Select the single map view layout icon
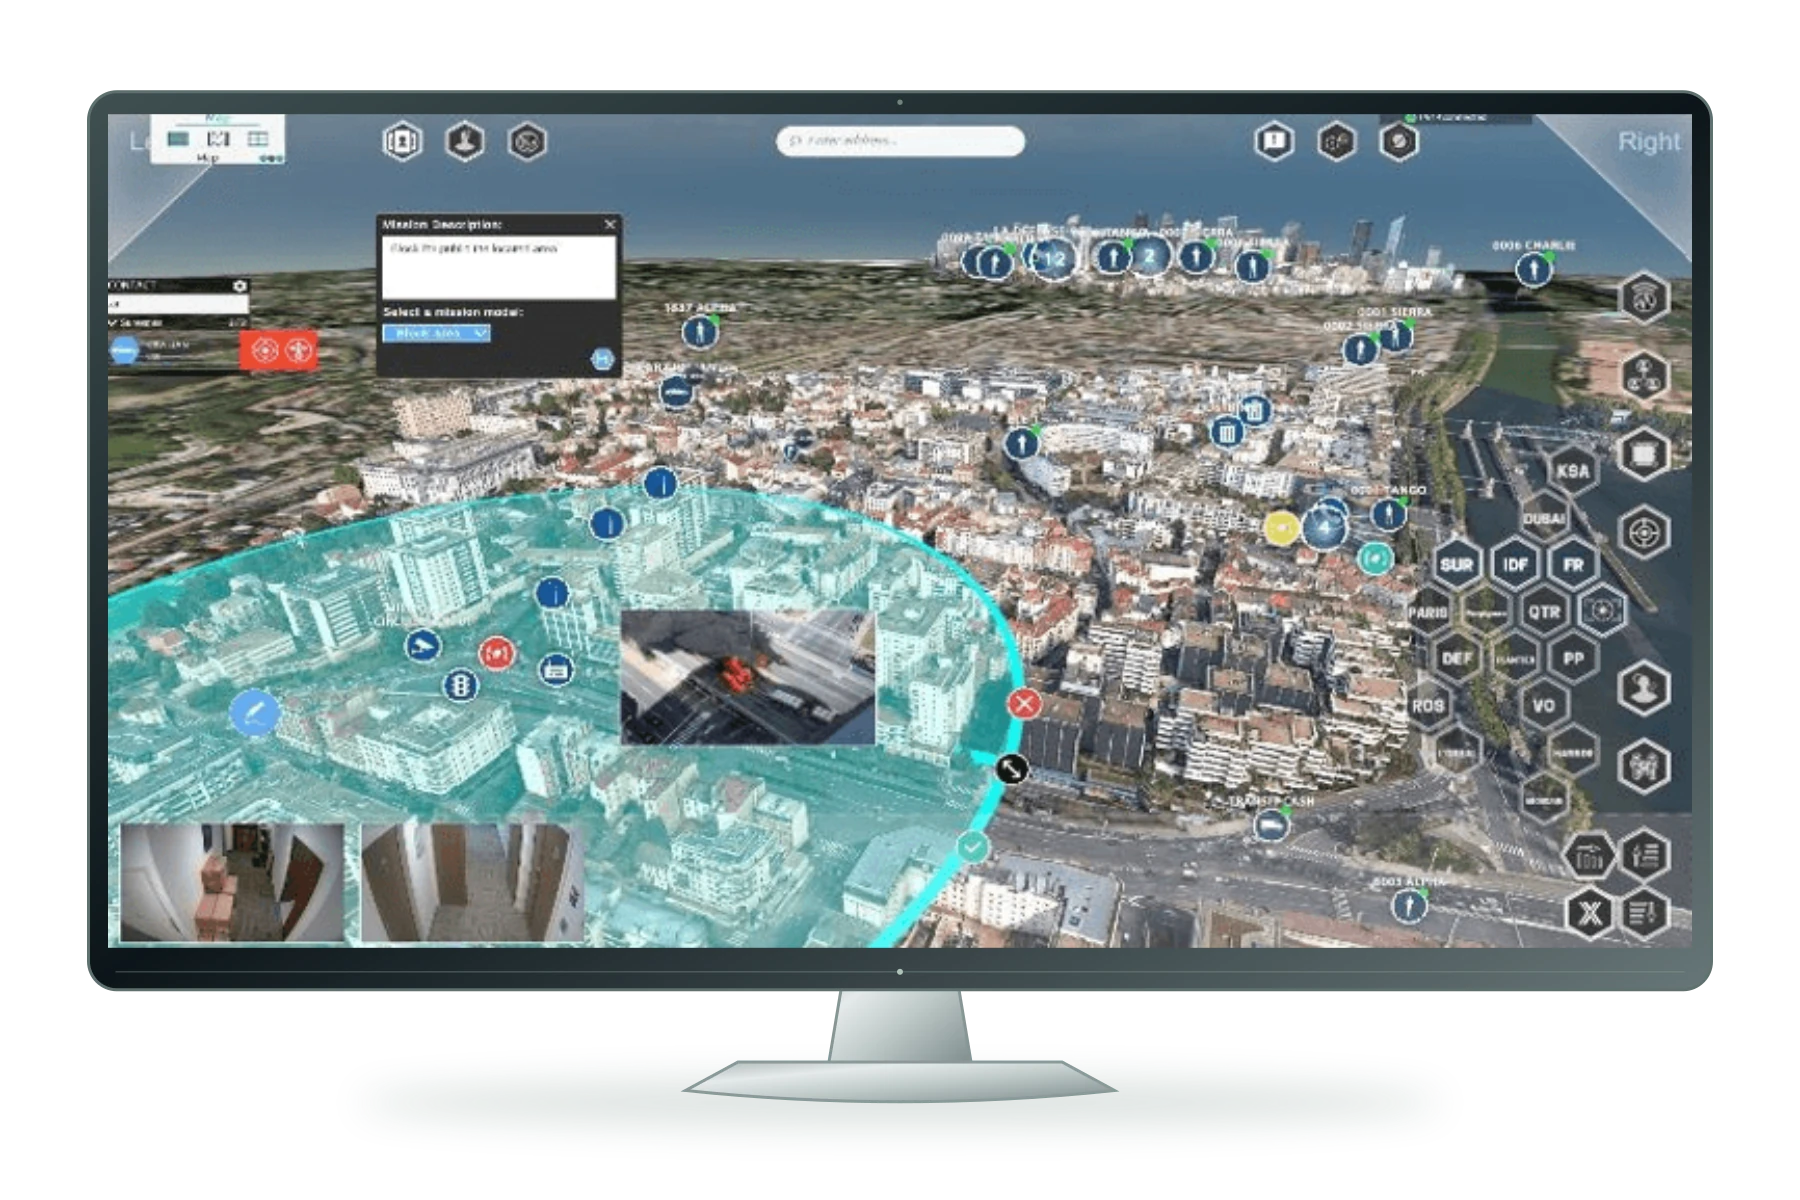 pyautogui.click(x=179, y=139)
